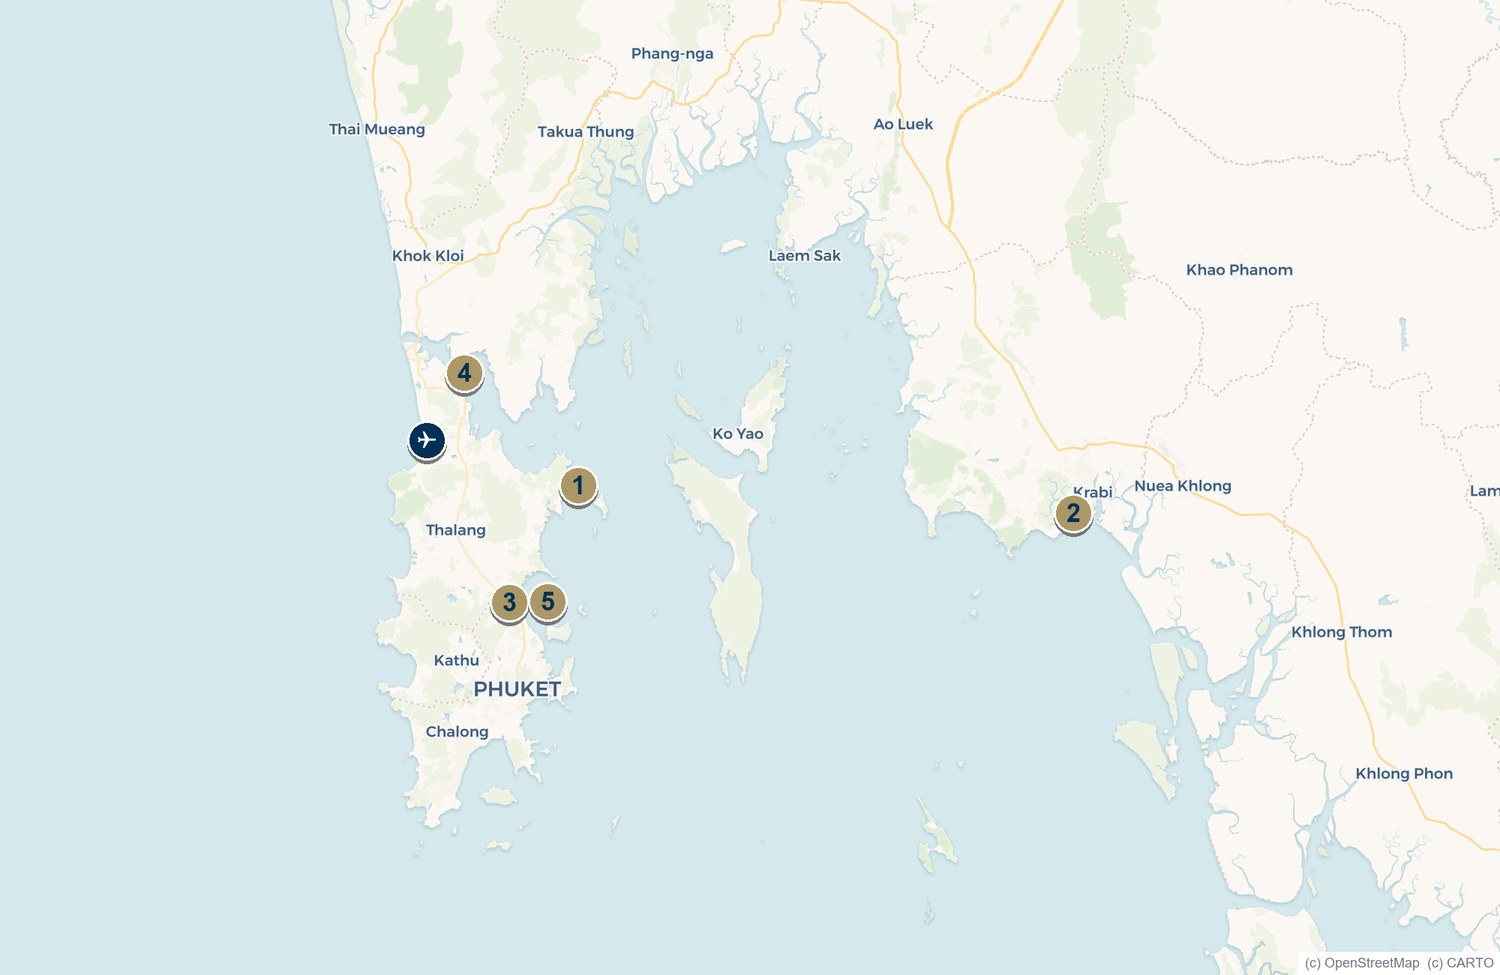Click the Khok Kloi label
Image resolution: width=1500 pixels, height=975 pixels.
point(428,256)
